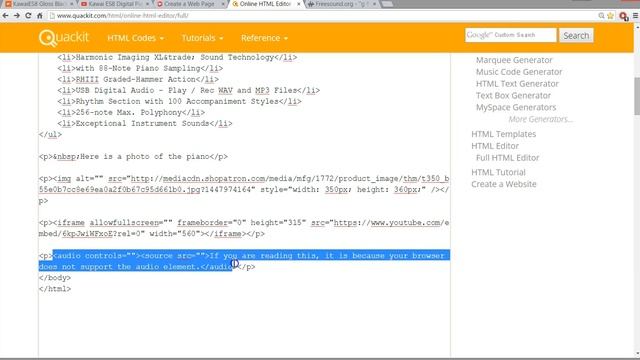Open the Create a Website link
This screenshot has width=640, height=360.
[504, 184]
